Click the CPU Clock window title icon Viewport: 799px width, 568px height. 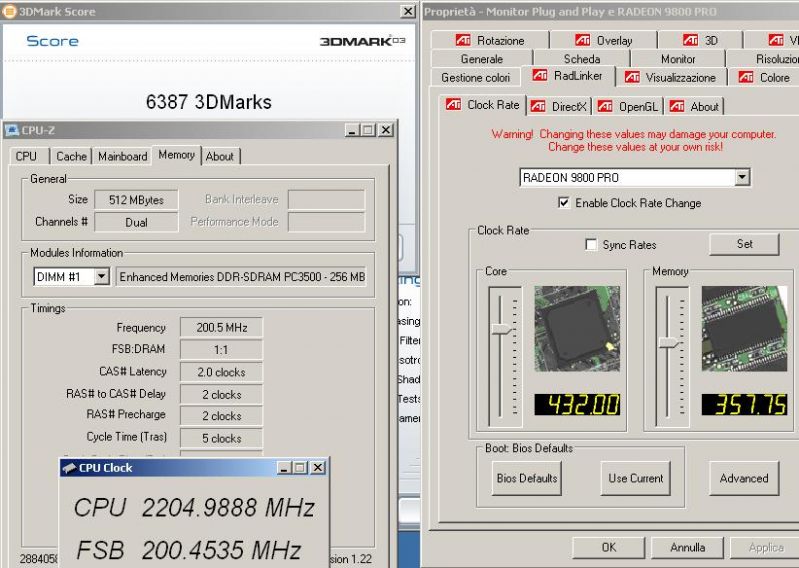click(x=69, y=467)
